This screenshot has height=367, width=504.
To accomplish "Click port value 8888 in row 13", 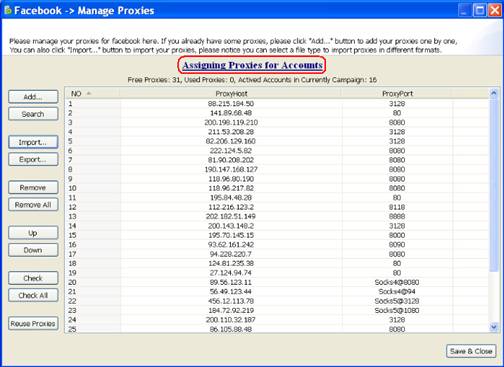I will click(x=397, y=216).
